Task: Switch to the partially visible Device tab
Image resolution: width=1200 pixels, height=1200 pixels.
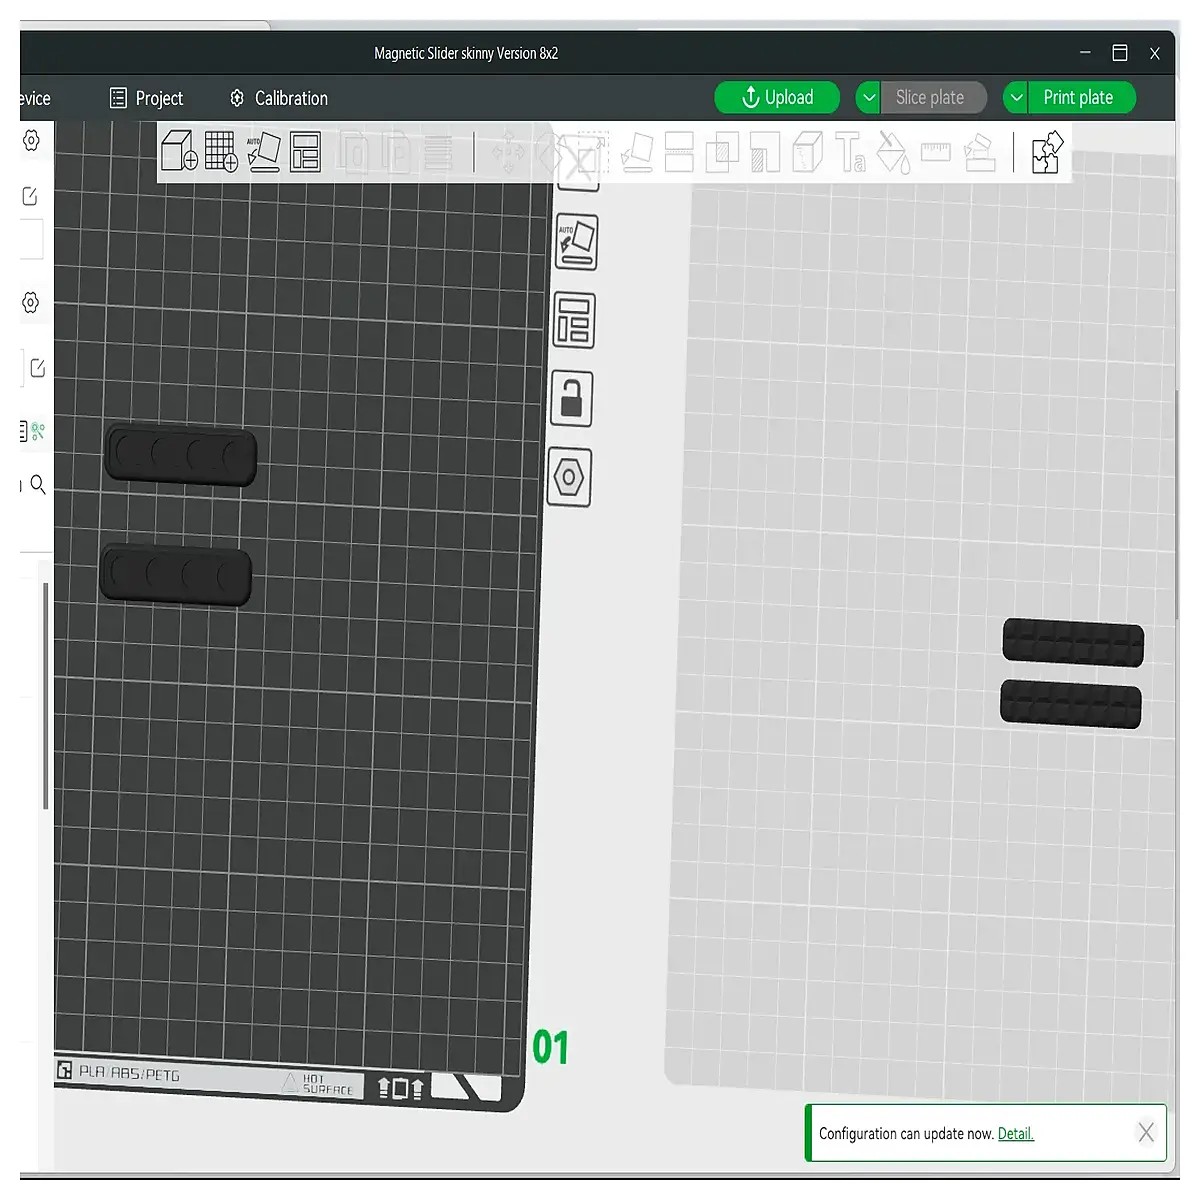Action: click(x=35, y=98)
